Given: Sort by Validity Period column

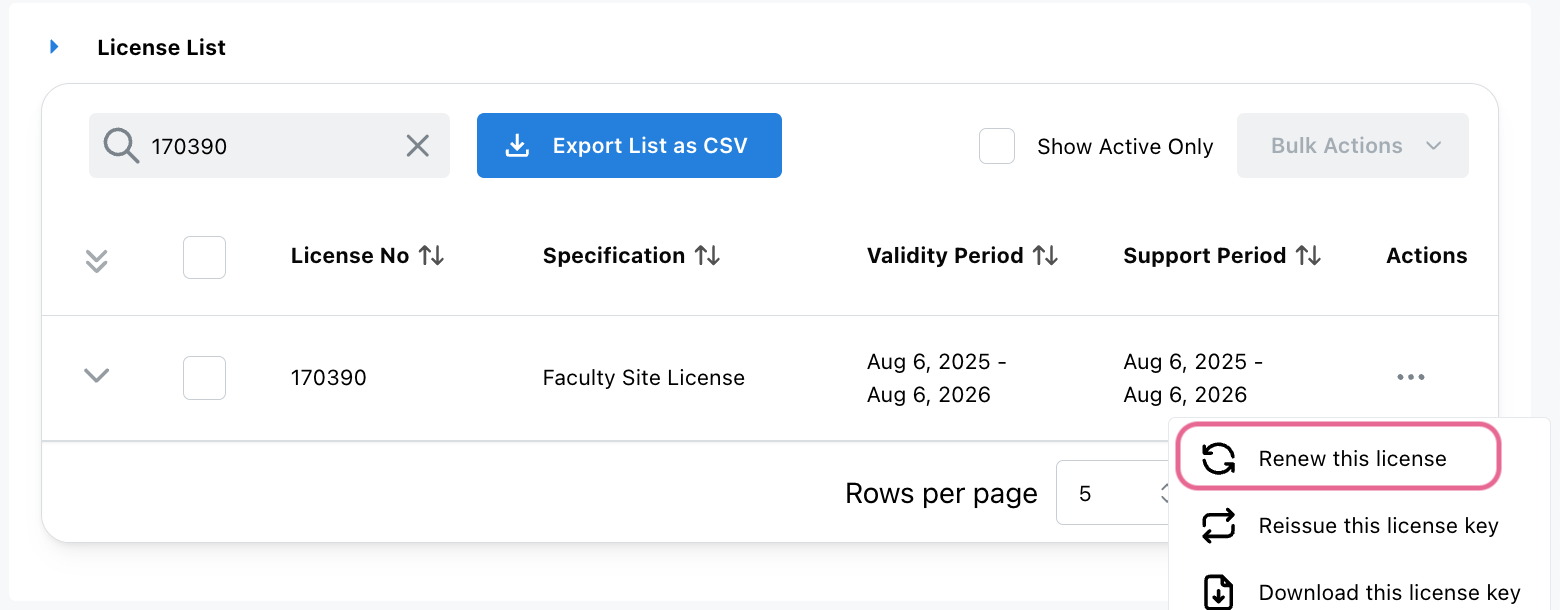Looking at the screenshot, I should 1045,256.
